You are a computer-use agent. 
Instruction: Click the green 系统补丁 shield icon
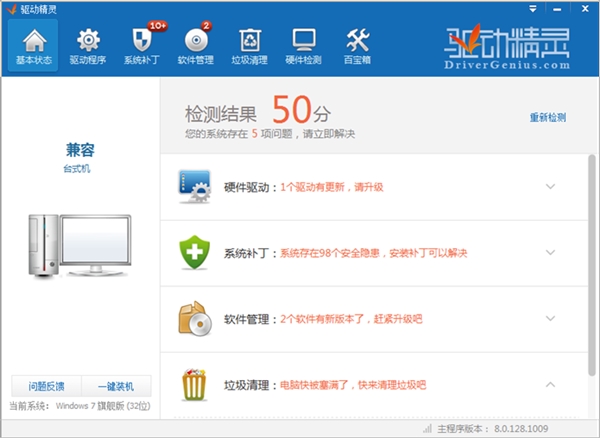(194, 252)
